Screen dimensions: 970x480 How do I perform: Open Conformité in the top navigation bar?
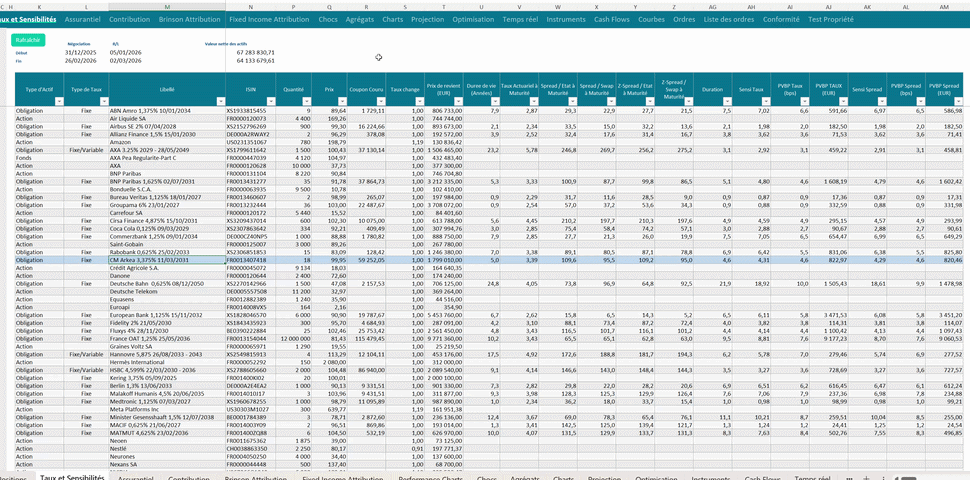tap(781, 19)
